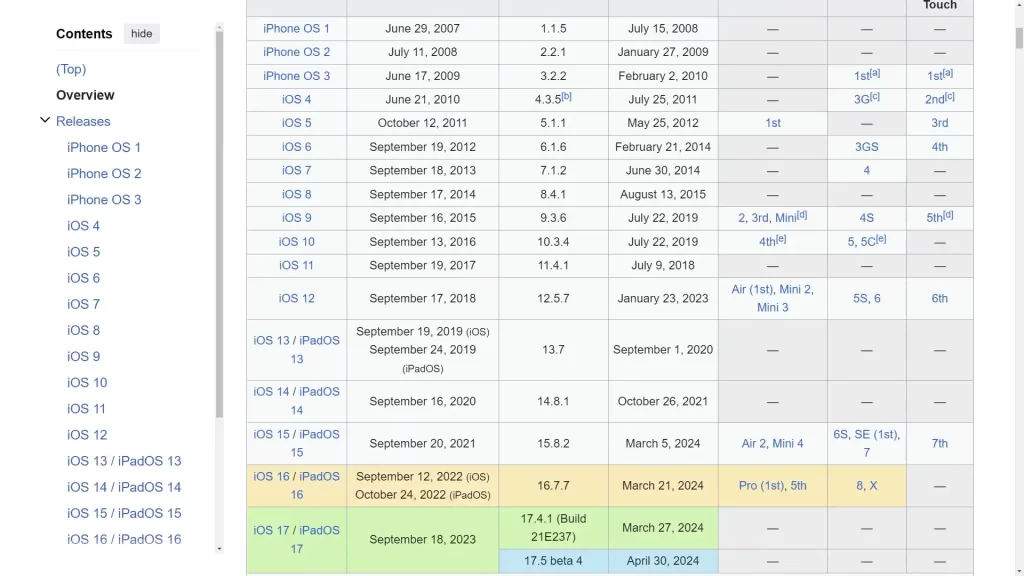Open iOS 16 / iPadOS 16 from Contents
Screen dimensions: 1024x576
tap(124, 539)
